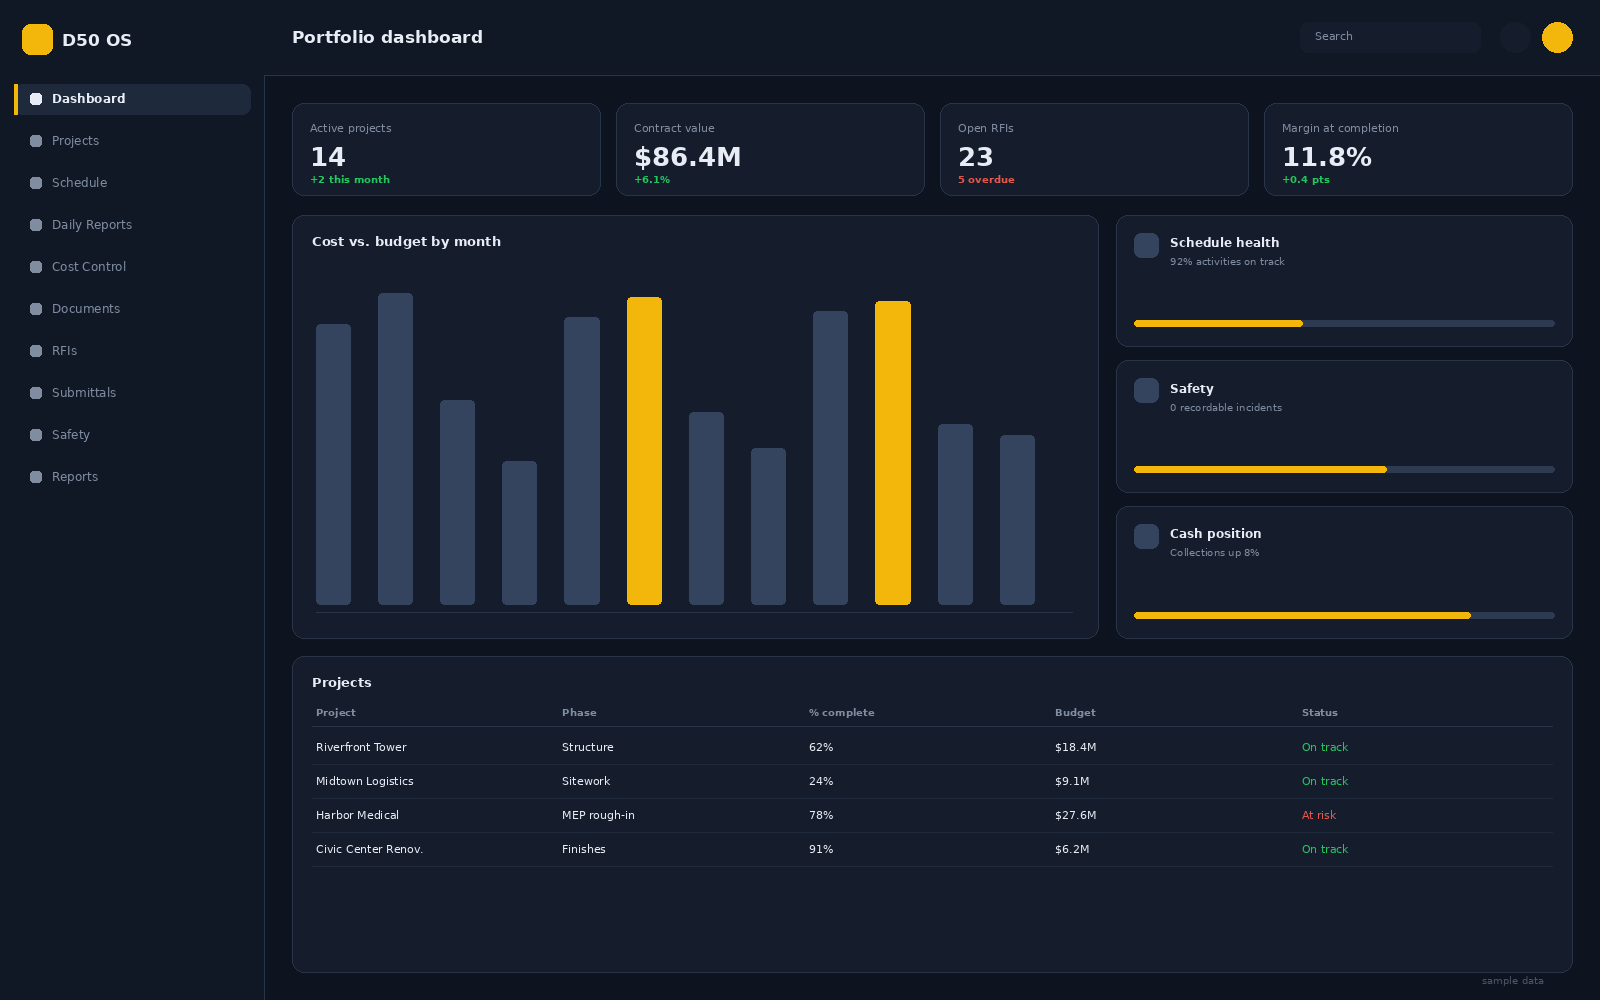Open the Reports navigation label
This screenshot has width=1600, height=1000.
(75, 477)
